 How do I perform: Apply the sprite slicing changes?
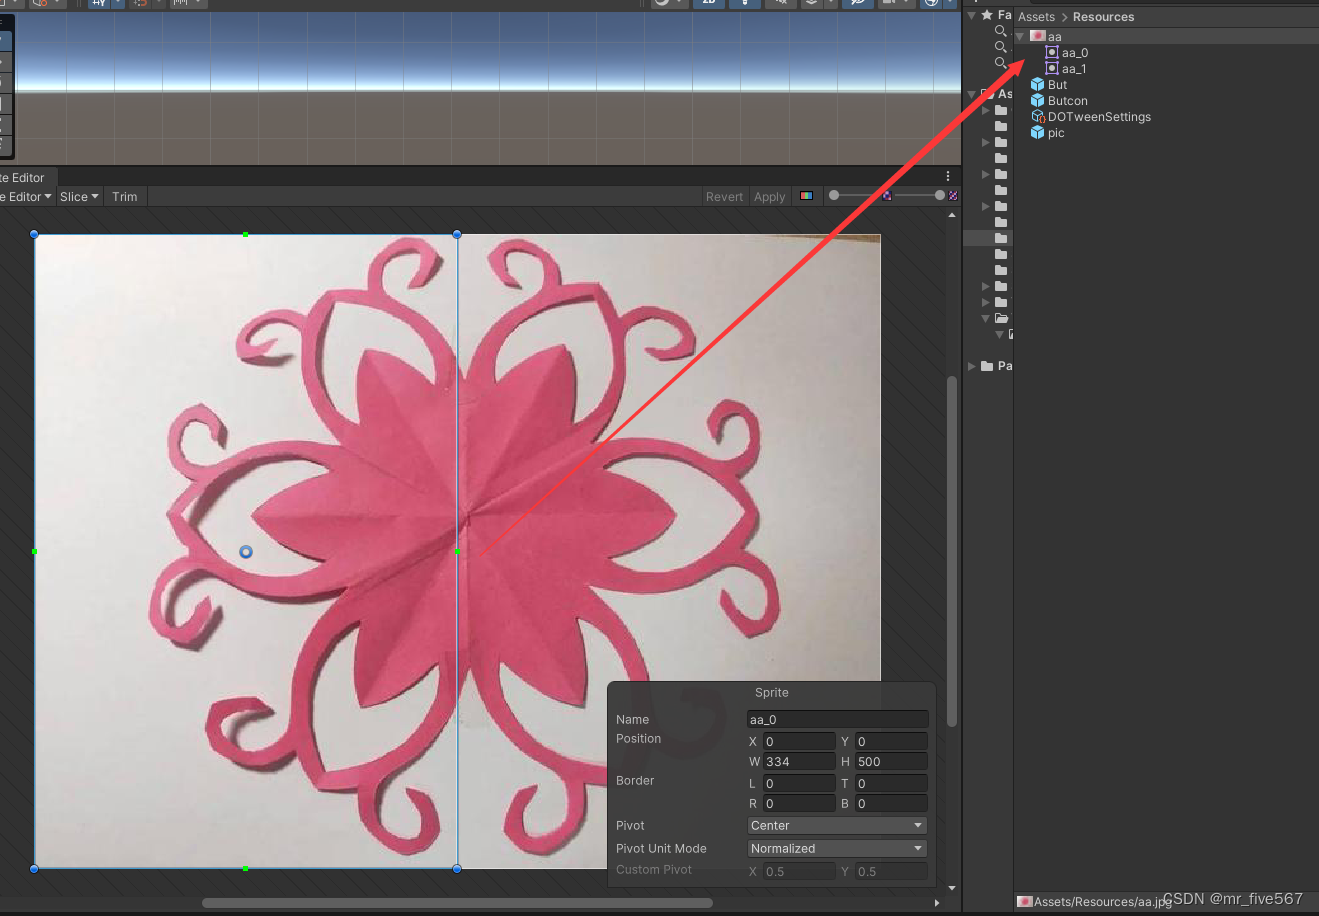(769, 196)
